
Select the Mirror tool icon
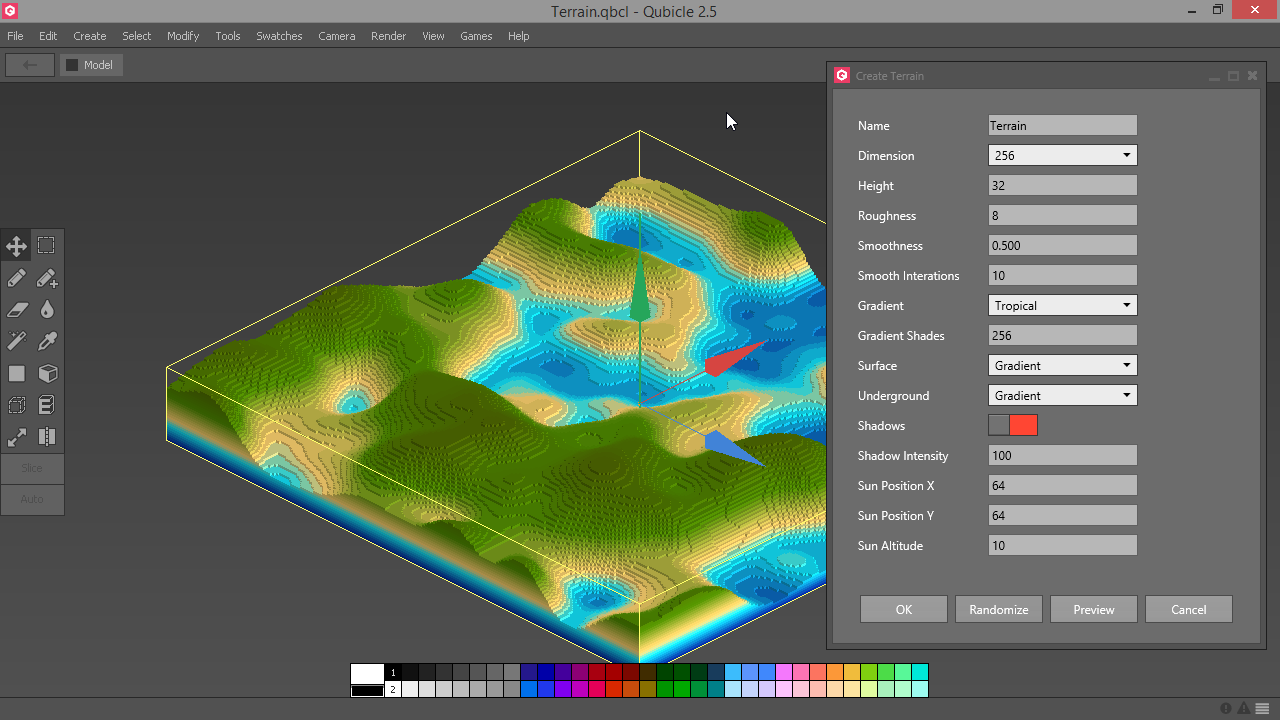coord(47,437)
